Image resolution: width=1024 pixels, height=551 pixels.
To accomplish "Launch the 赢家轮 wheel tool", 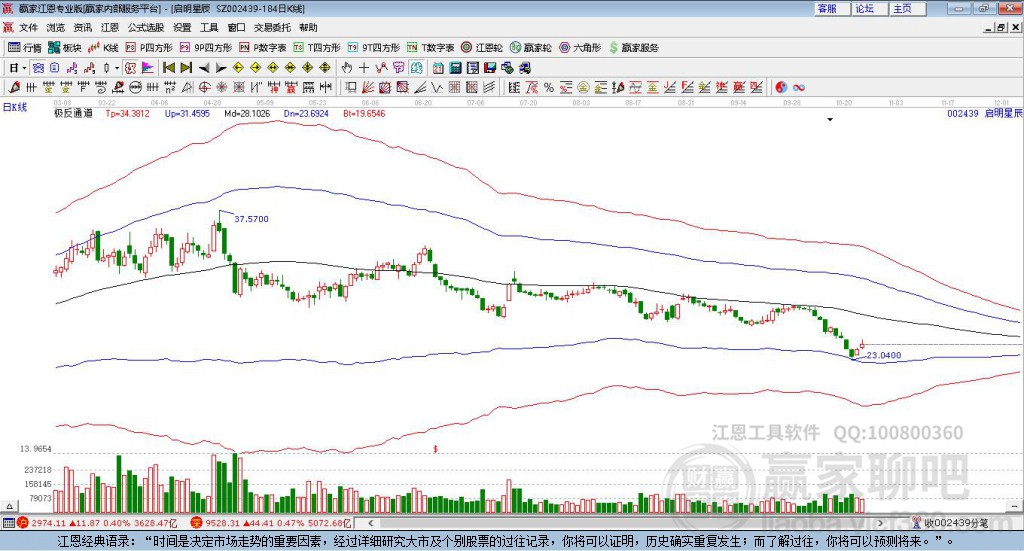I will pos(530,48).
